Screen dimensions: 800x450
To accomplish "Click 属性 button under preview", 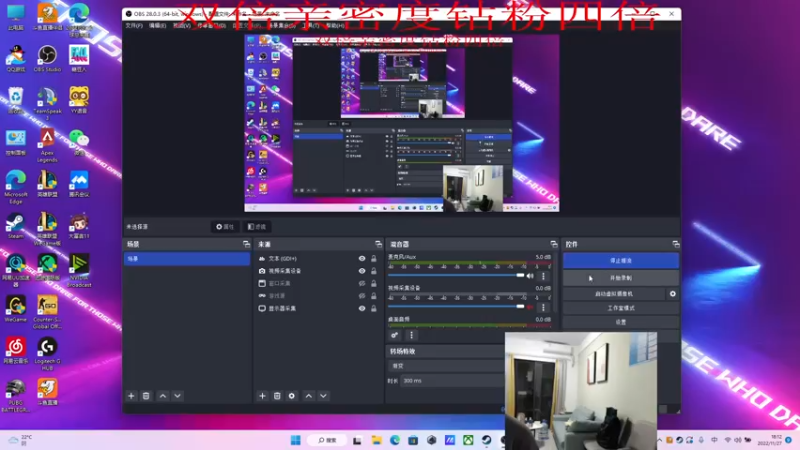I will 225,227.
